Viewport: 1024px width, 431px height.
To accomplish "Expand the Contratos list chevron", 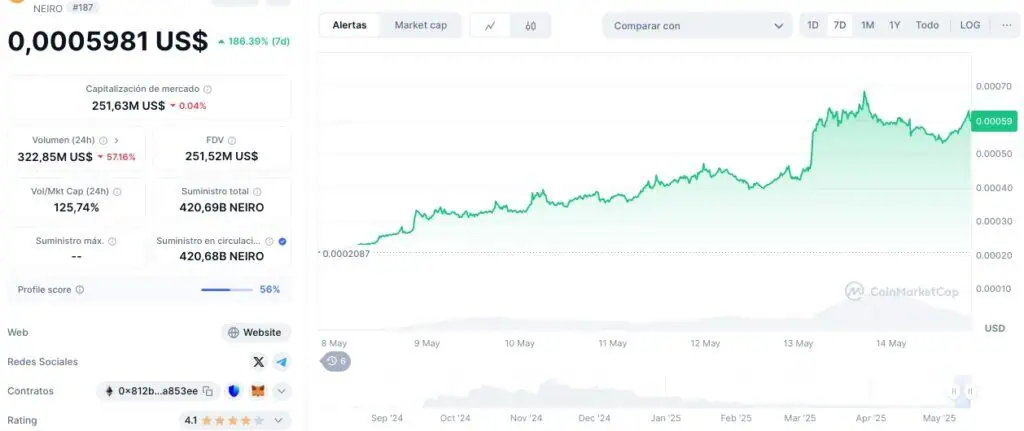I will [281, 391].
